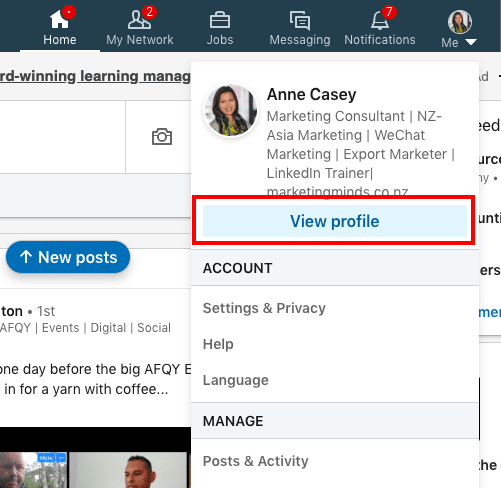Click Anne Casey's large profile photo
501x488 pixels.
(231, 110)
